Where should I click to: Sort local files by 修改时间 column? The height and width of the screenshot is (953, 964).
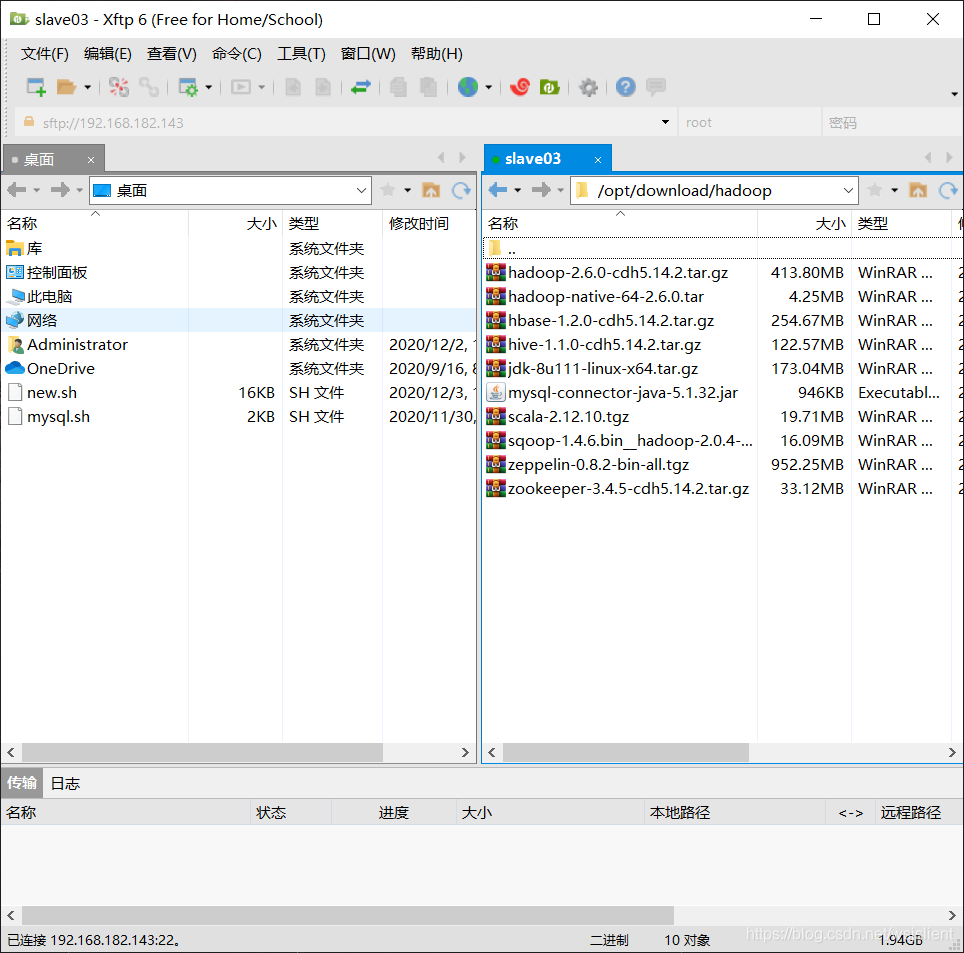coord(429,224)
